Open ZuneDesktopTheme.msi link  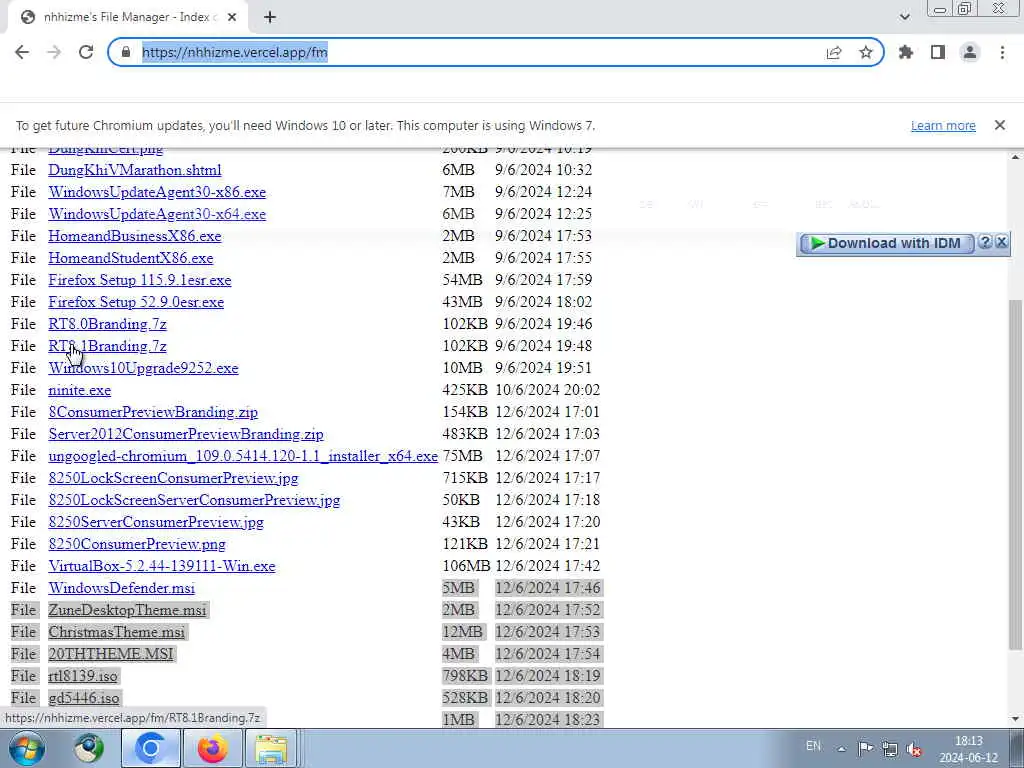point(127,611)
